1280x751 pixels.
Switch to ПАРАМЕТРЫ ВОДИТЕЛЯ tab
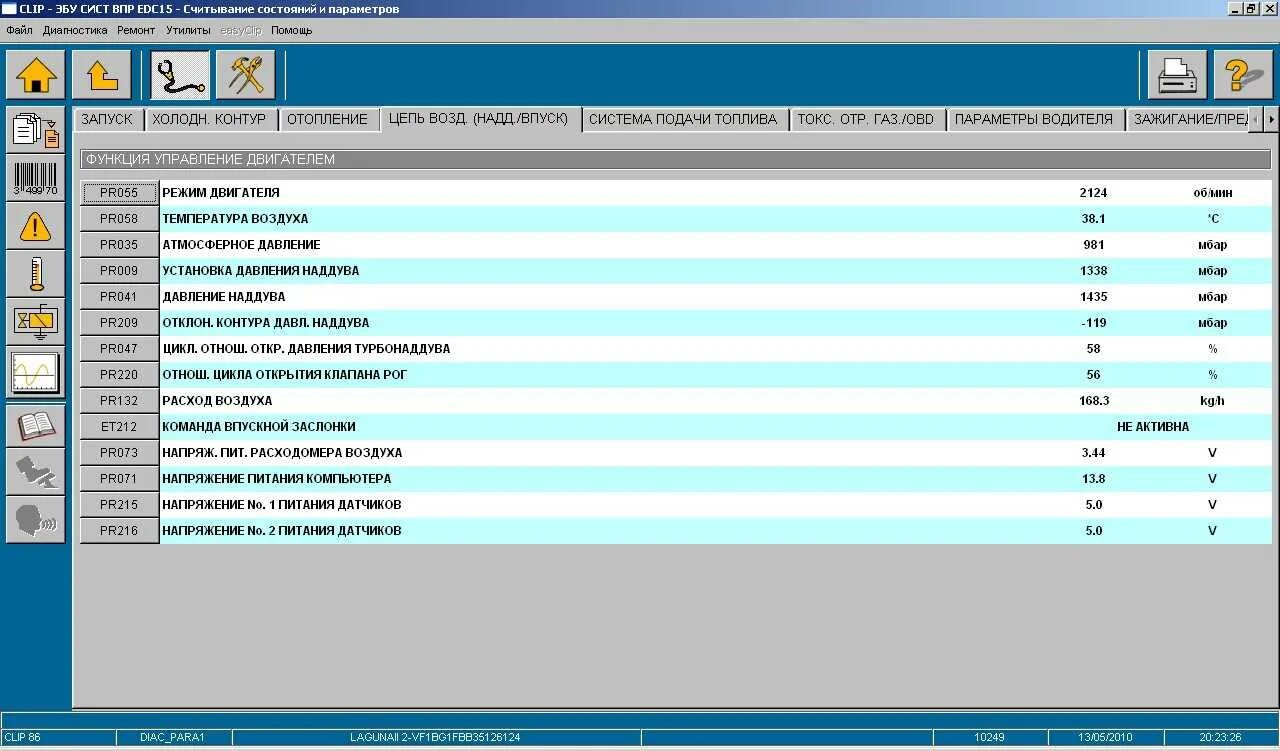(x=1034, y=119)
